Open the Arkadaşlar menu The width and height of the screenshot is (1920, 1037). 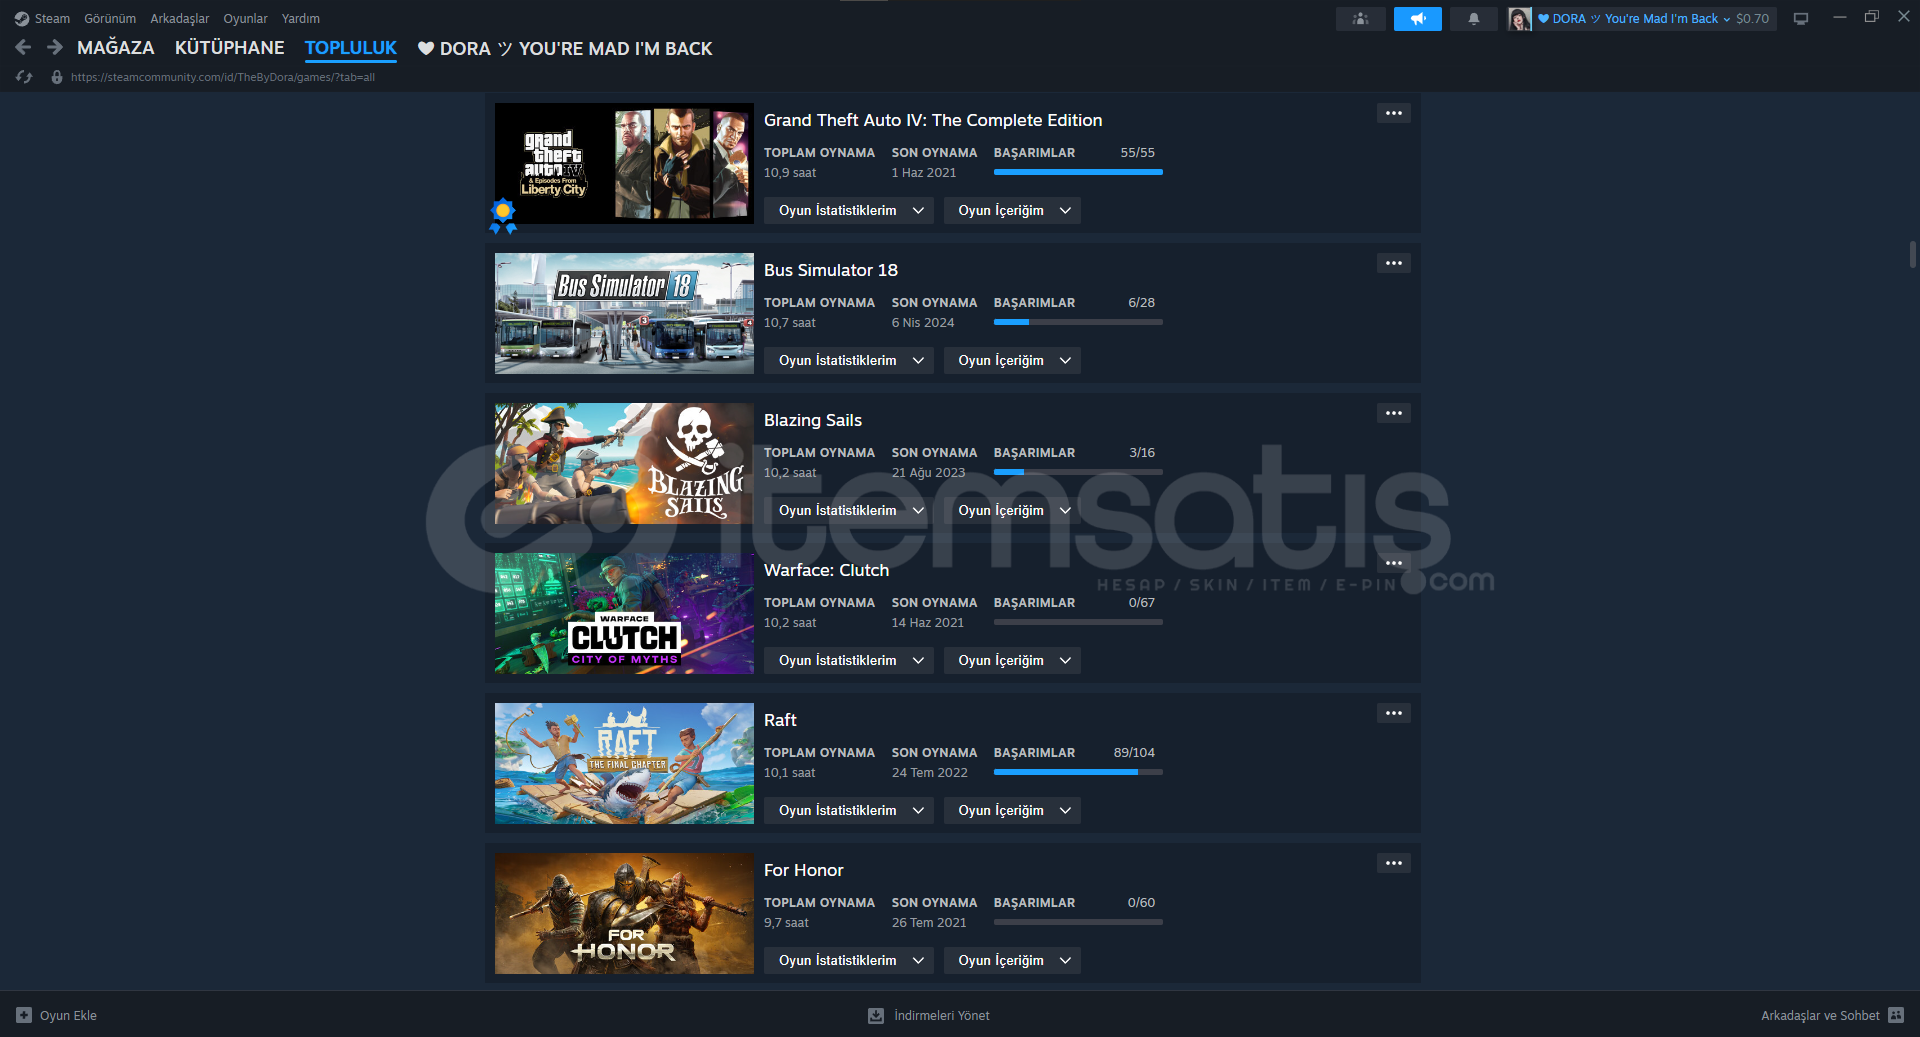180,19
